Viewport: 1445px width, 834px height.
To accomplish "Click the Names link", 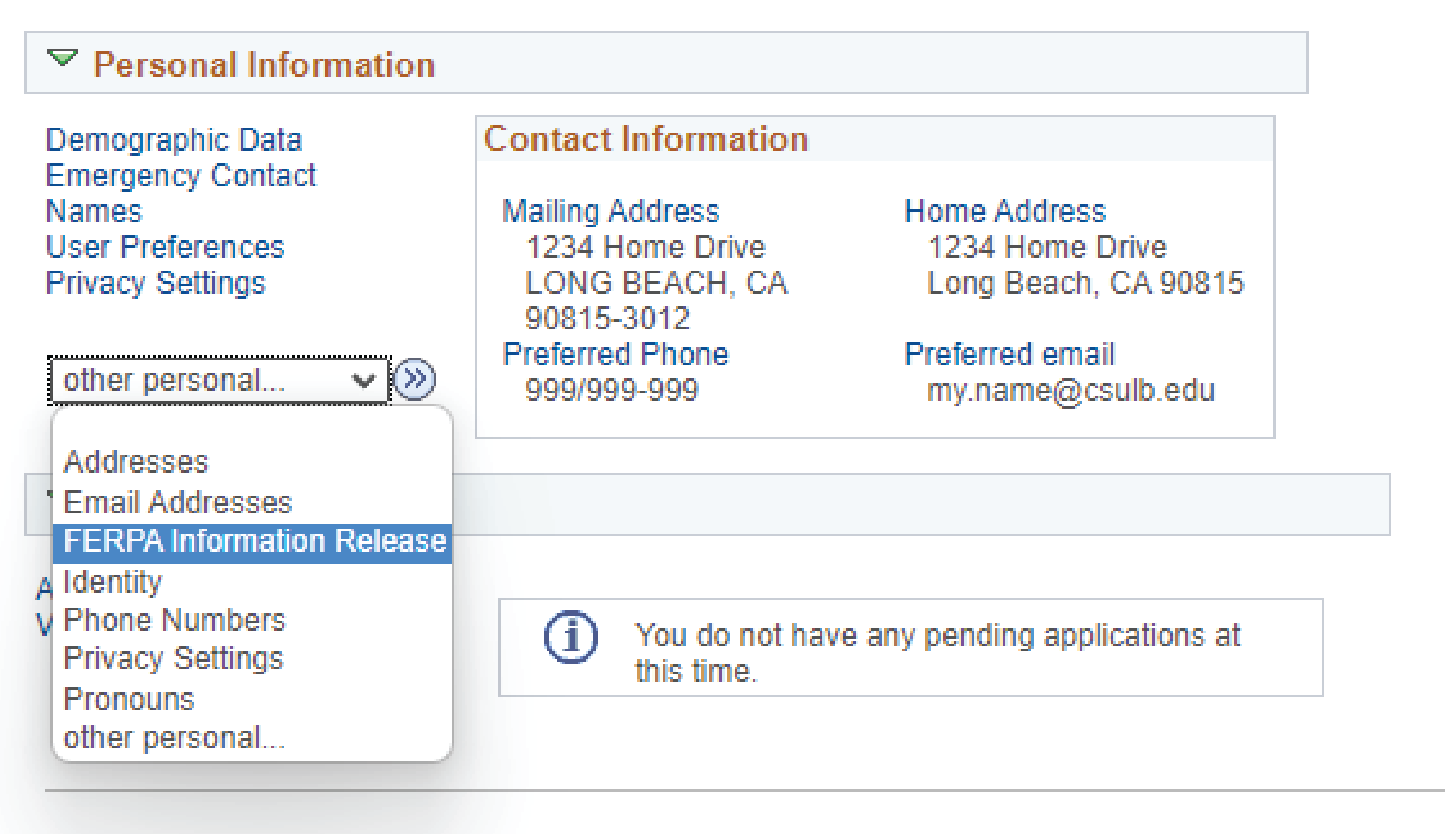I will pos(94,212).
